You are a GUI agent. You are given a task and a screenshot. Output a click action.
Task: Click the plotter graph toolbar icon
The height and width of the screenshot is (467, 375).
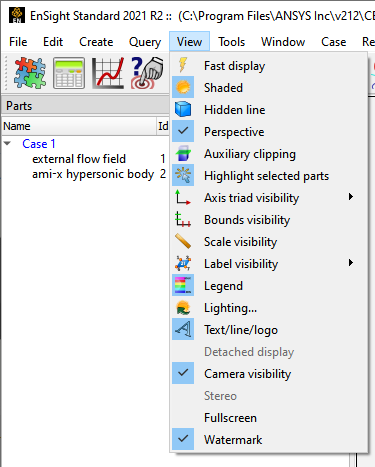108,73
